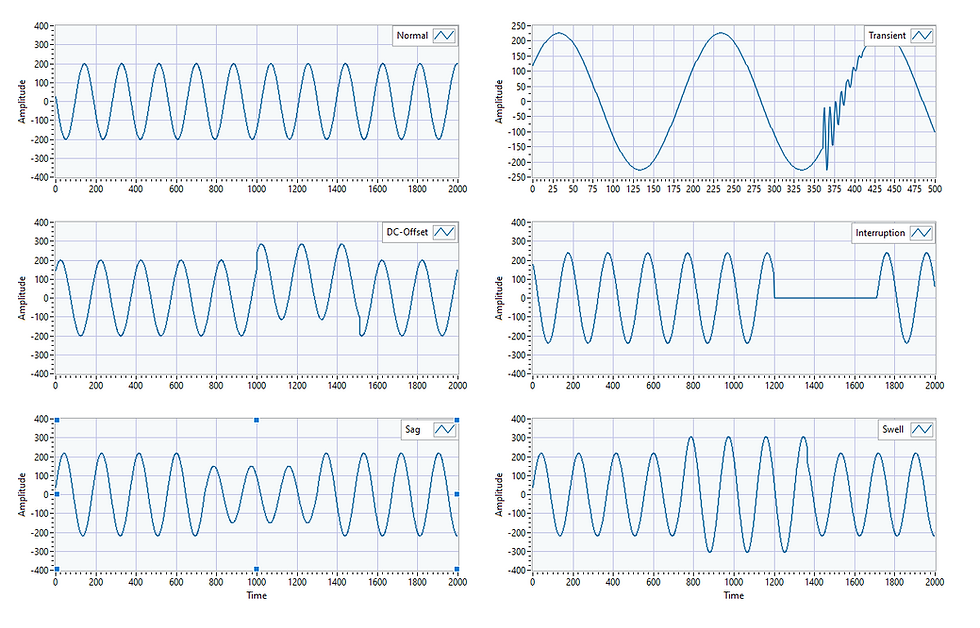Viewport: 980px width, 628px height.
Task: Click the top-left selection handle of Sag graph
Action: click(57, 420)
